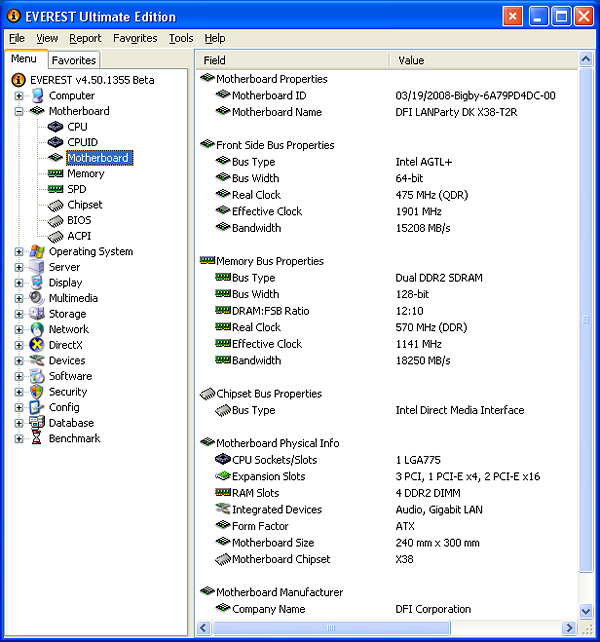600x642 pixels.
Task: Click the Computer icon in the tree
Action: point(37,95)
